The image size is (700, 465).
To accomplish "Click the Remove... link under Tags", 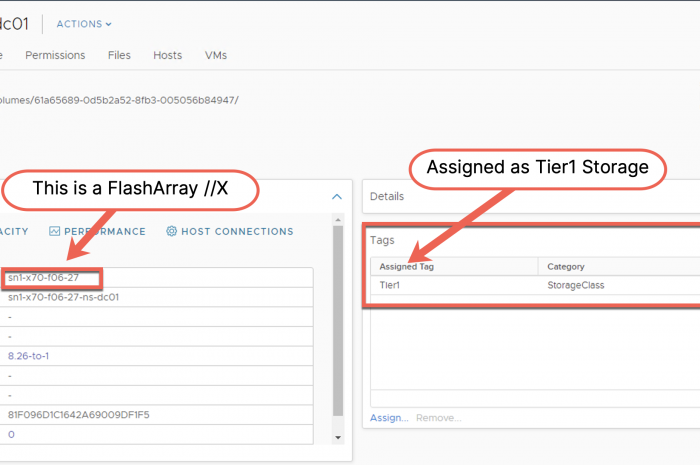I will [438, 417].
